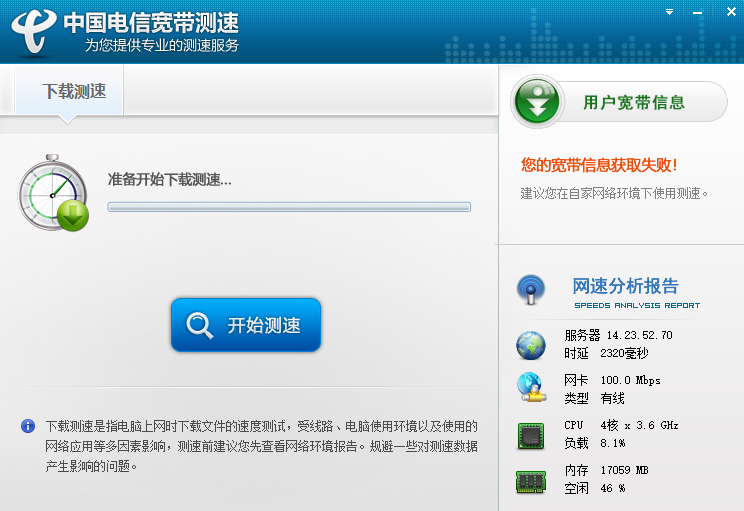Click the download test progress bar
Image resolution: width=744 pixels, height=511 pixels.
click(289, 207)
